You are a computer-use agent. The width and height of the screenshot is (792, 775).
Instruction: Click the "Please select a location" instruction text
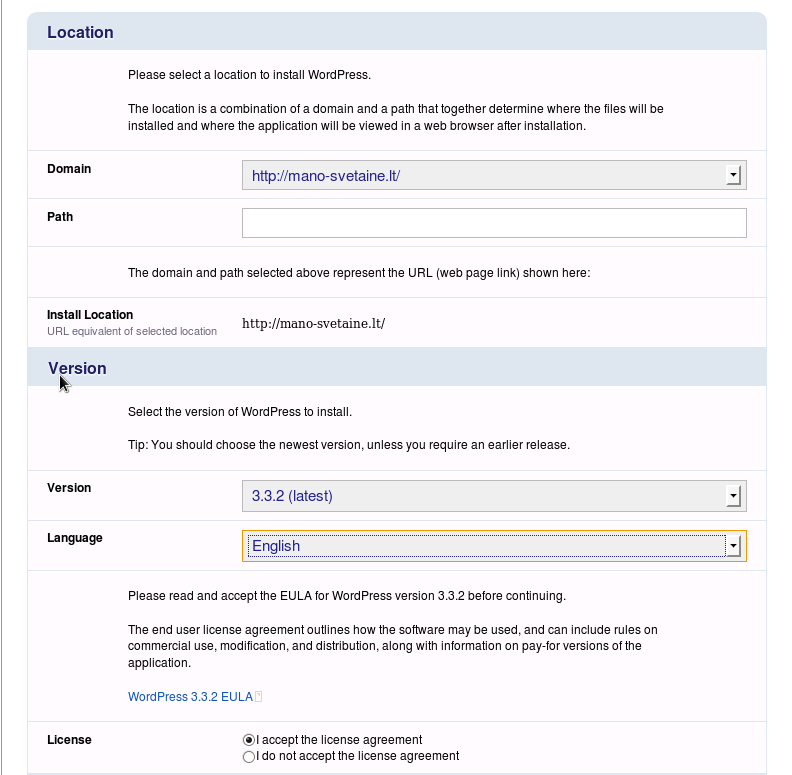point(249,75)
